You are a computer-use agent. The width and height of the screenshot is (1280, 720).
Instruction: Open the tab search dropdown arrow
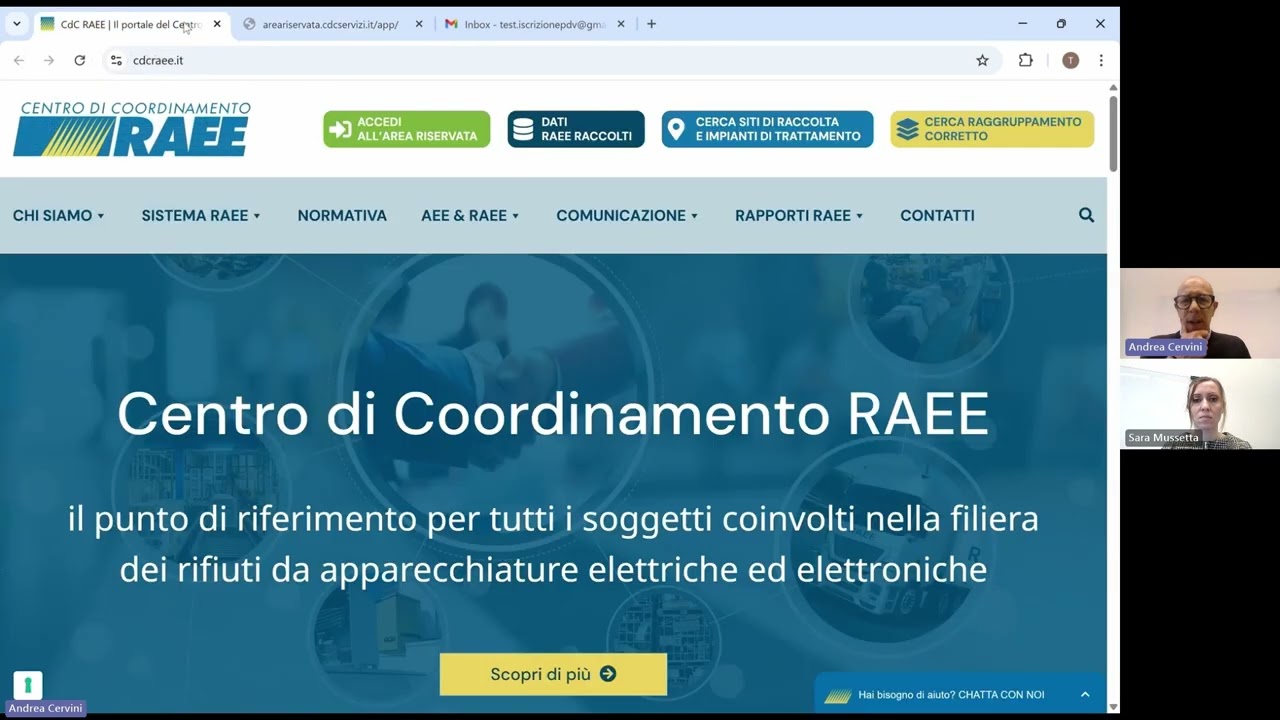tap(16, 24)
